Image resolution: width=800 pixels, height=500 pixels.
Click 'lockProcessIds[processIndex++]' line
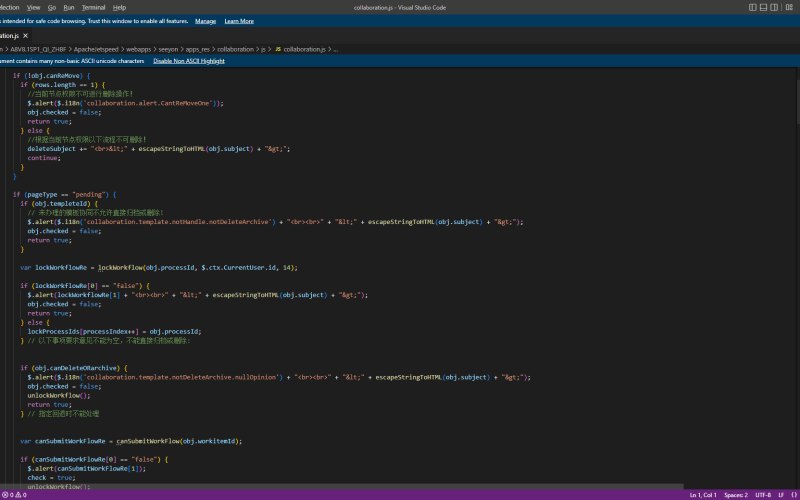tap(114, 332)
